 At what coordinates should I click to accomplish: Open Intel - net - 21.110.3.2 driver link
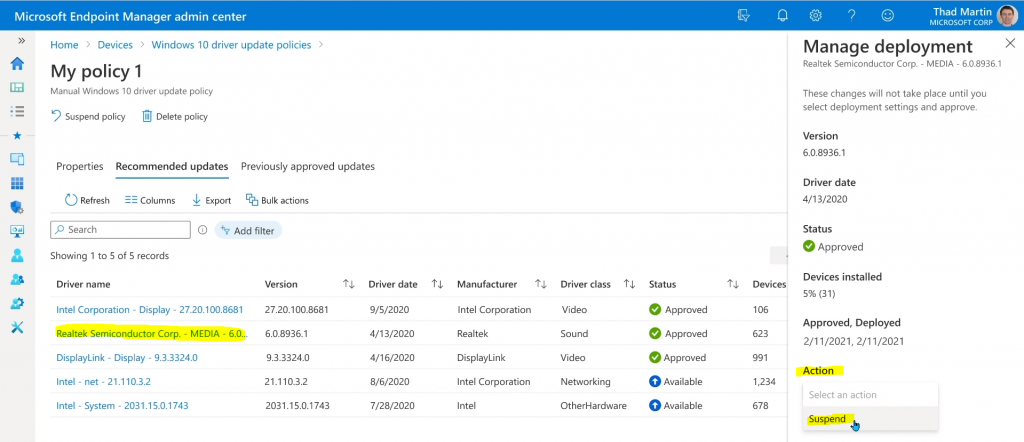pyautogui.click(x=103, y=381)
